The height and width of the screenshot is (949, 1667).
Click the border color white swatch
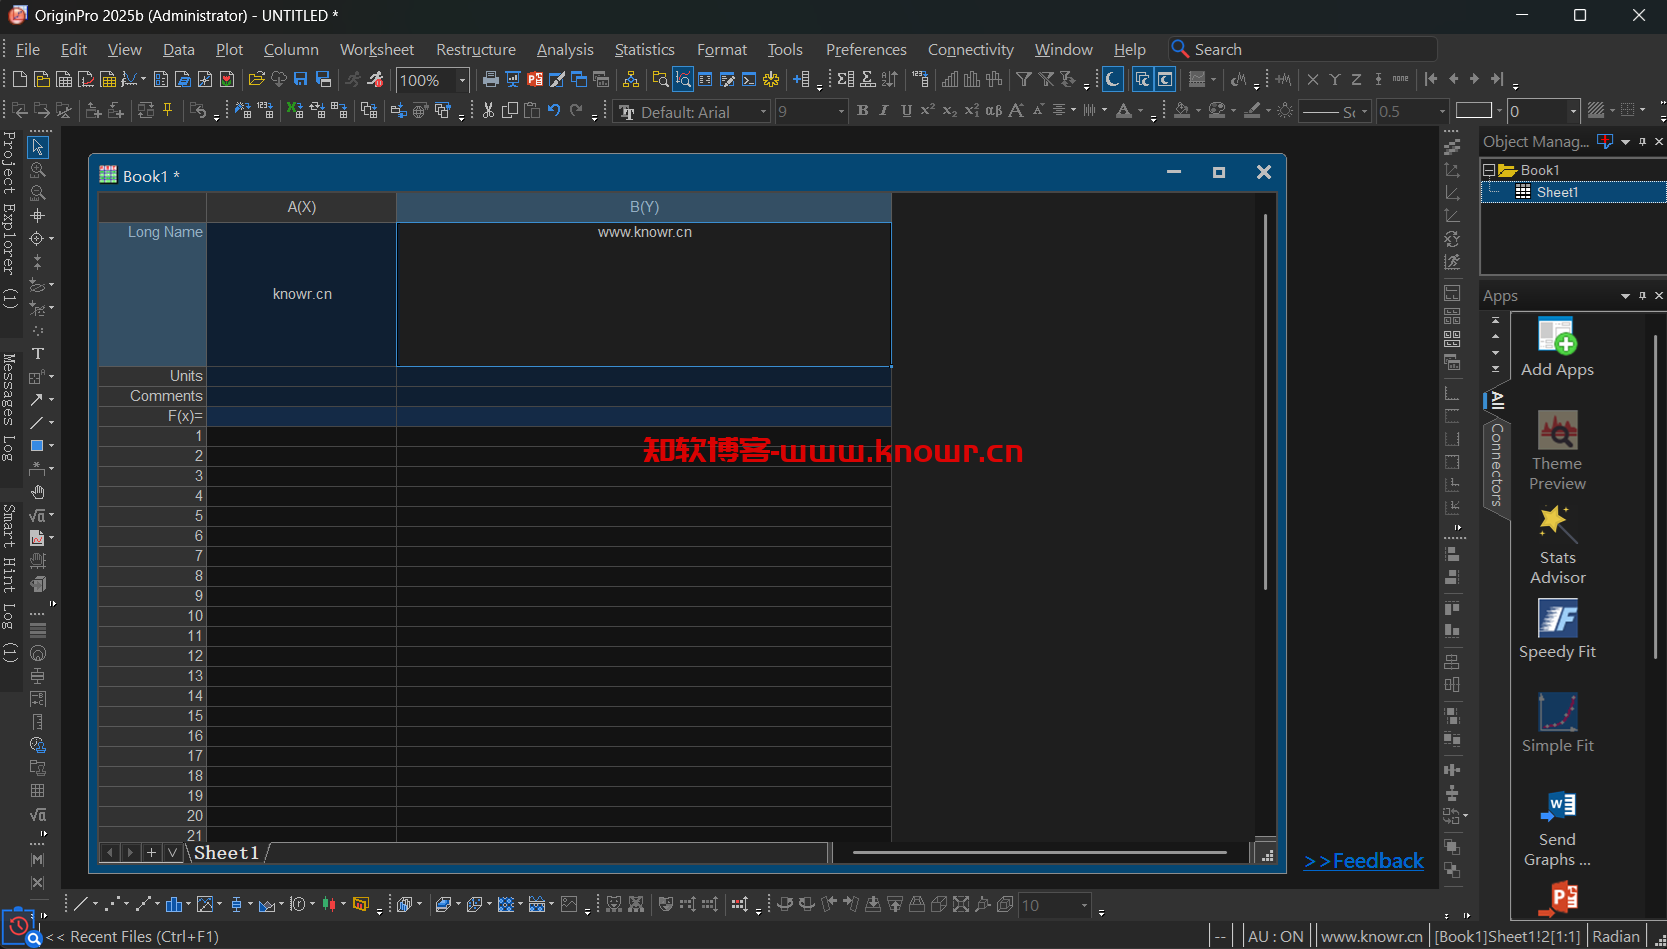[x=1473, y=111]
